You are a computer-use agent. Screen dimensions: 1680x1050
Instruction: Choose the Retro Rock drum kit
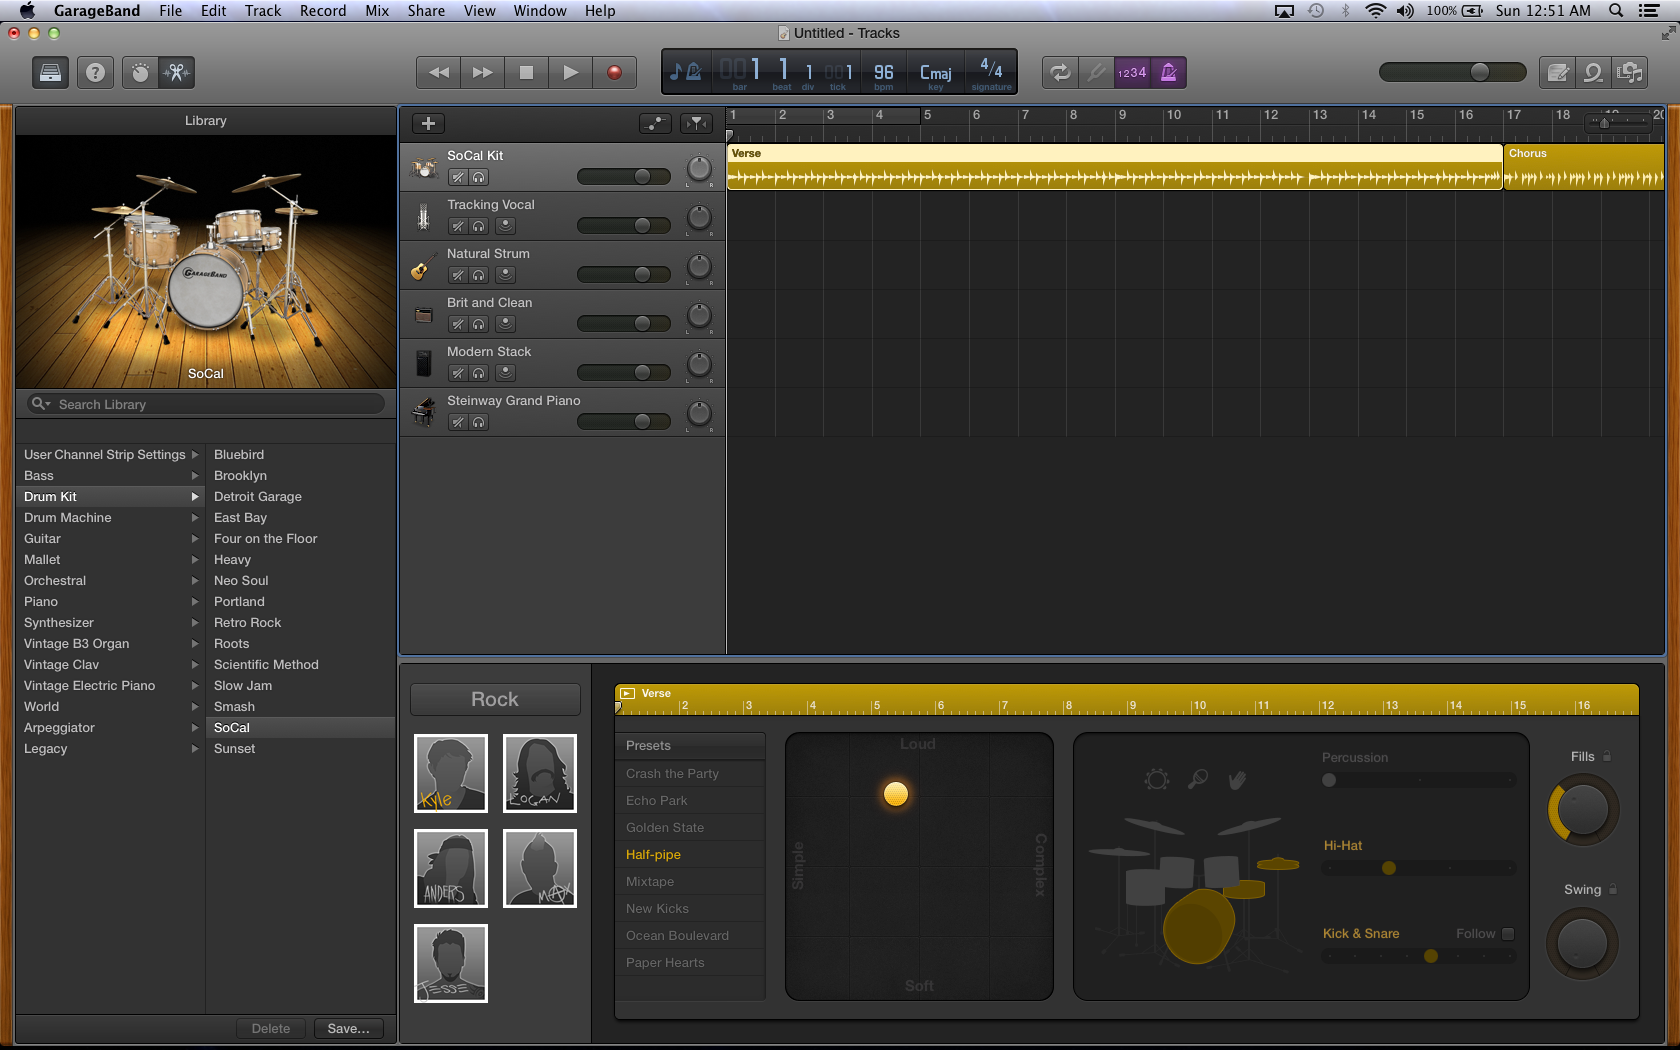[248, 622]
